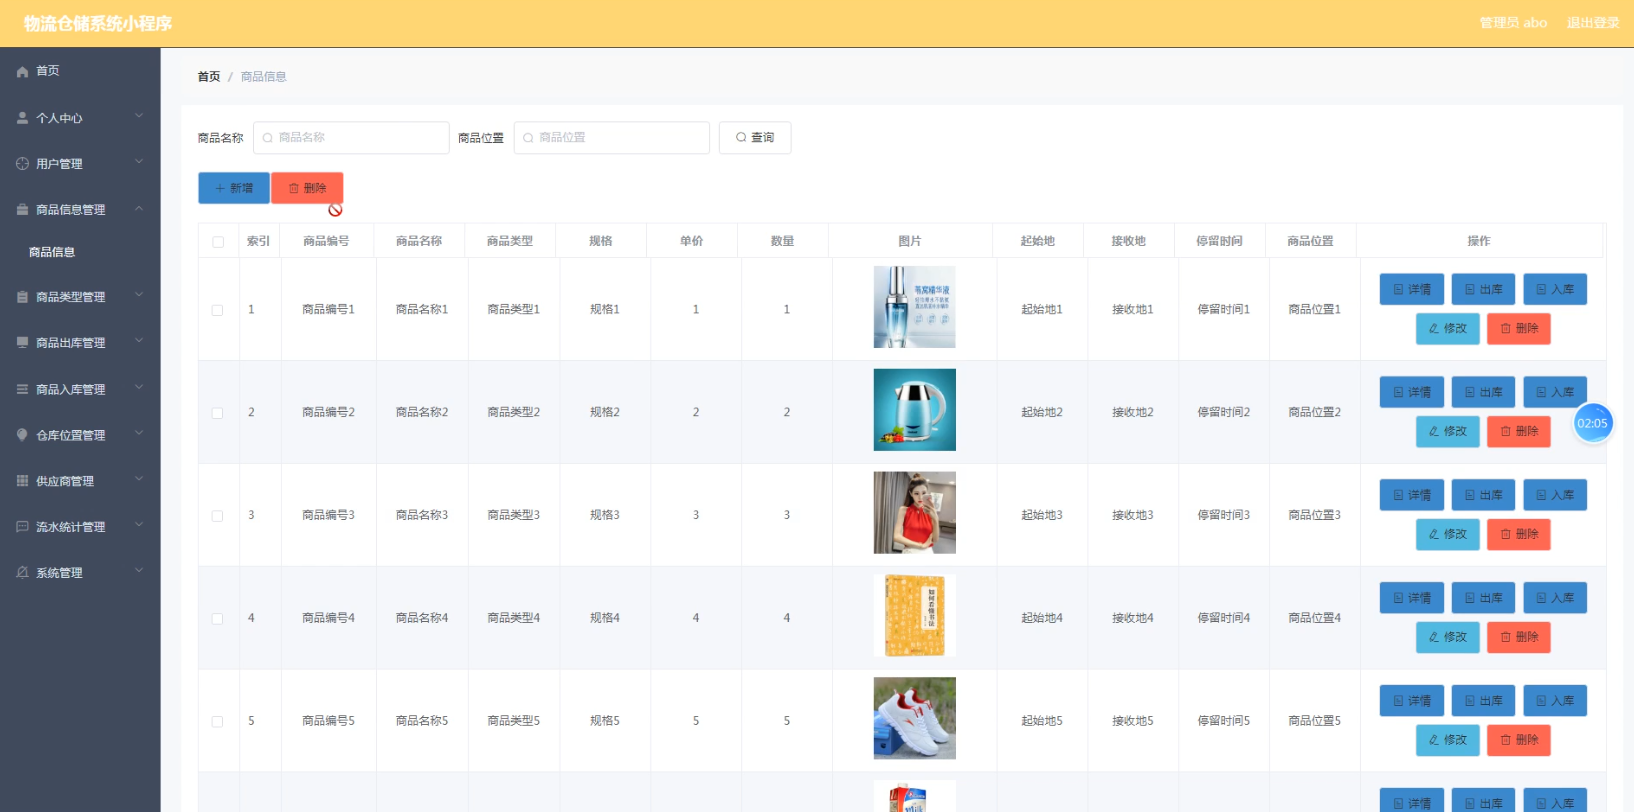Image resolution: width=1634 pixels, height=812 pixels.
Task: Click the 商品类型管理 clipboard icon
Action: (22, 297)
